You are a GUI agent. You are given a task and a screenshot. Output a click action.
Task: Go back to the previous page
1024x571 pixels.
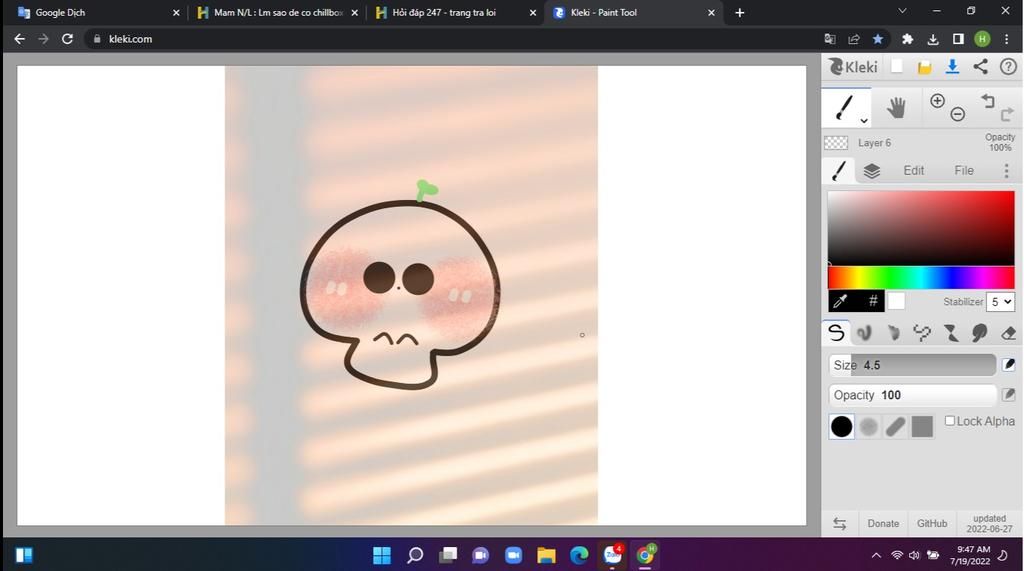pos(20,39)
